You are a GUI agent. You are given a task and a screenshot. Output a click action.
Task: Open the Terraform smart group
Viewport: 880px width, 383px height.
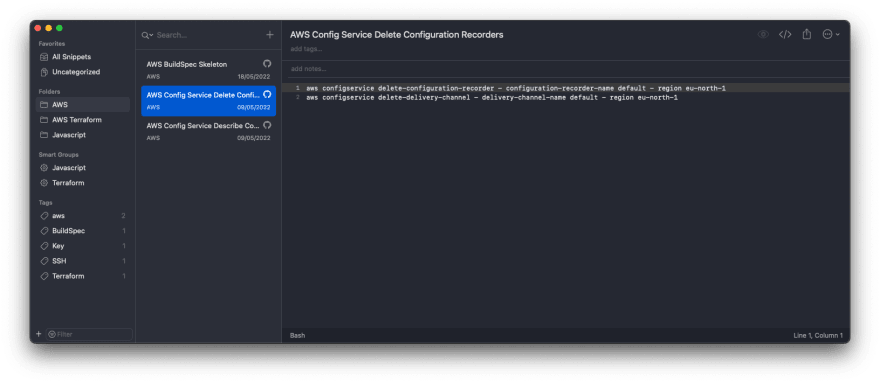(83, 183)
